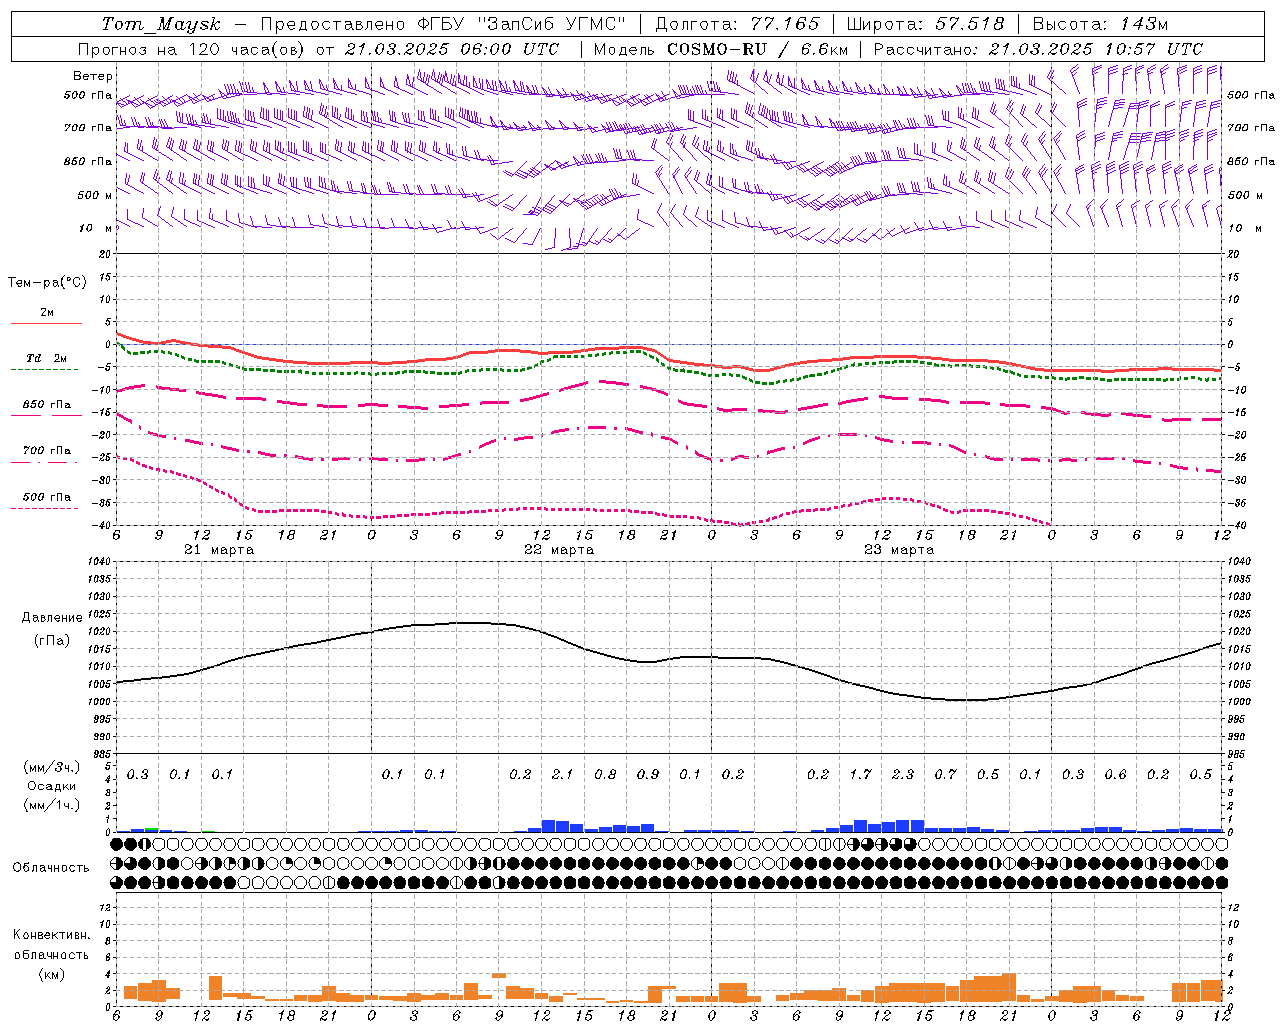1280x1024 pixels.
Task: Click the "Ветер" wind panel label
Action: 93,76
